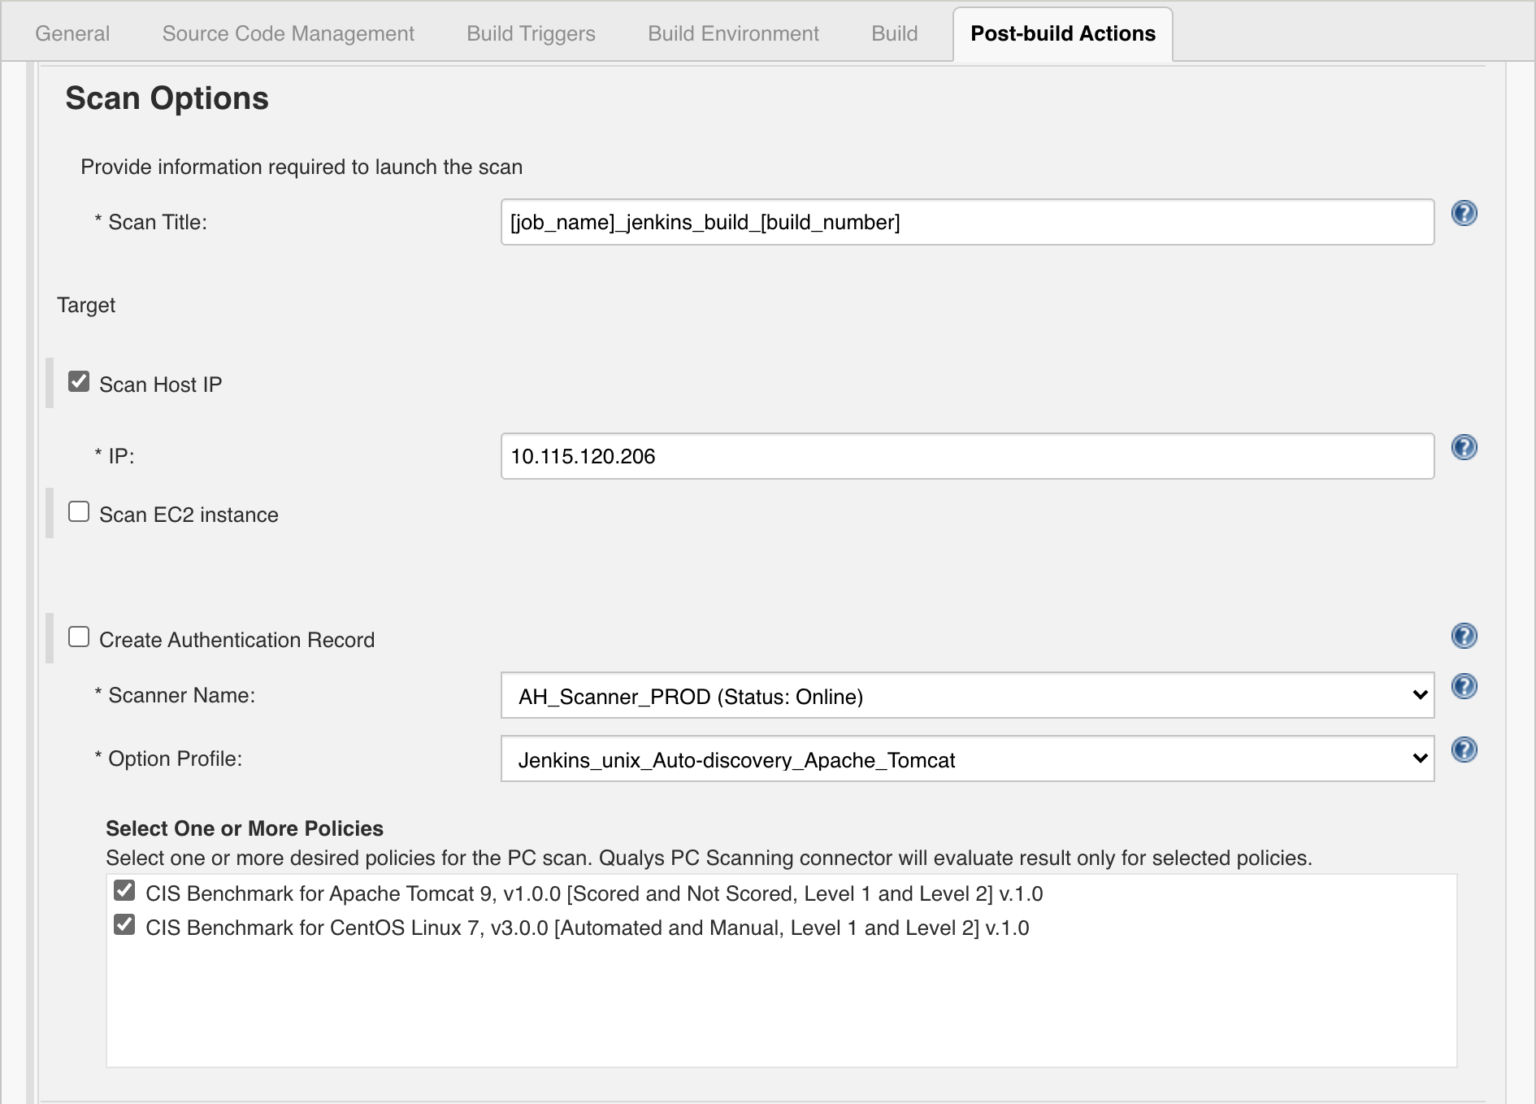The width and height of the screenshot is (1536, 1104).
Task: Open help for Scan Title field
Action: tap(1463, 213)
